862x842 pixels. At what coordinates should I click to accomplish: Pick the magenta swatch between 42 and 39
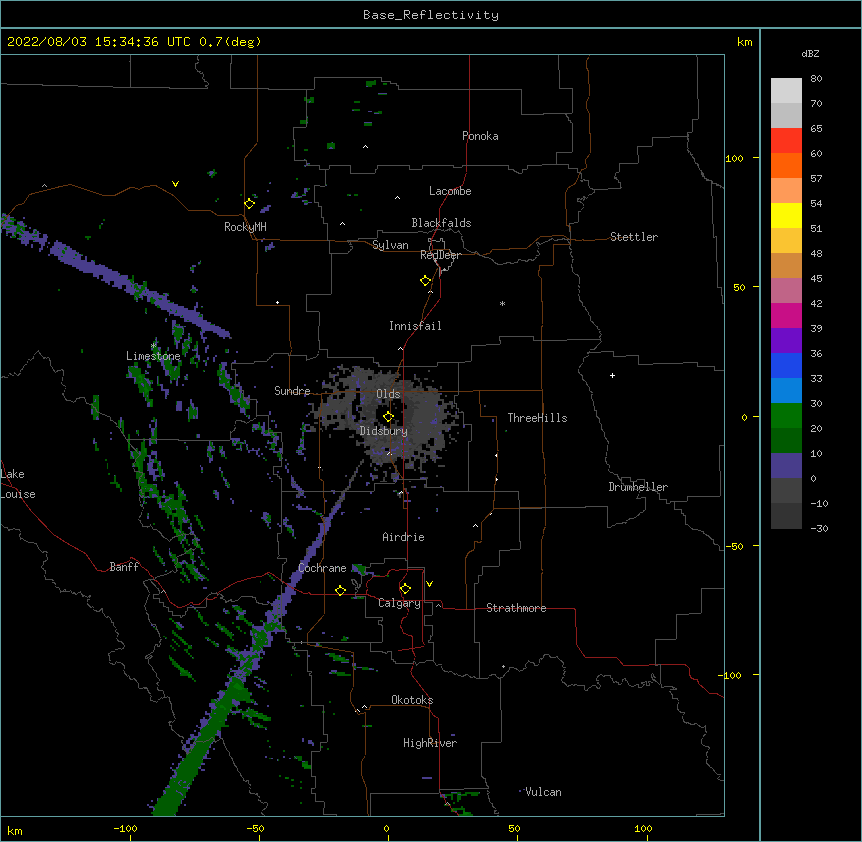point(786,315)
